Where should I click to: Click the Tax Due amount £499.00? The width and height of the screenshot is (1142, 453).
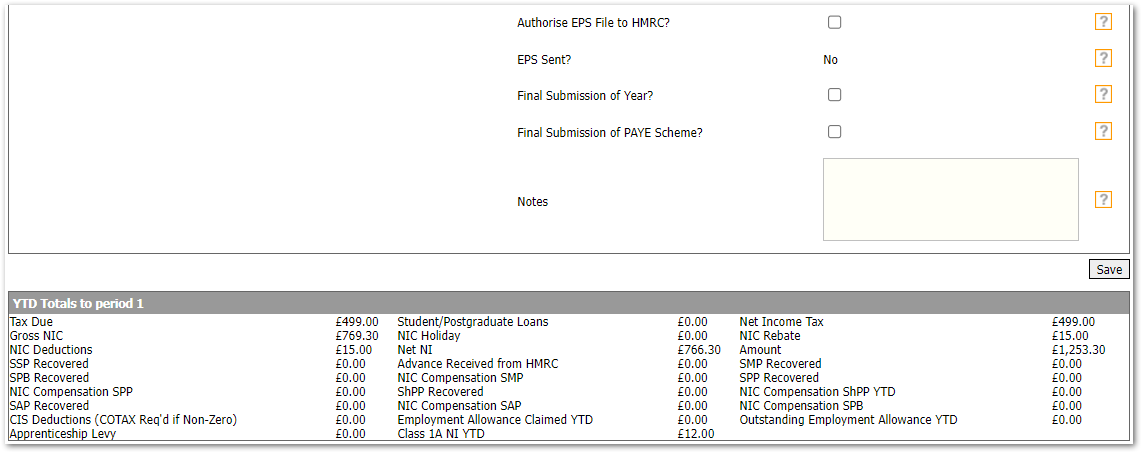click(357, 322)
